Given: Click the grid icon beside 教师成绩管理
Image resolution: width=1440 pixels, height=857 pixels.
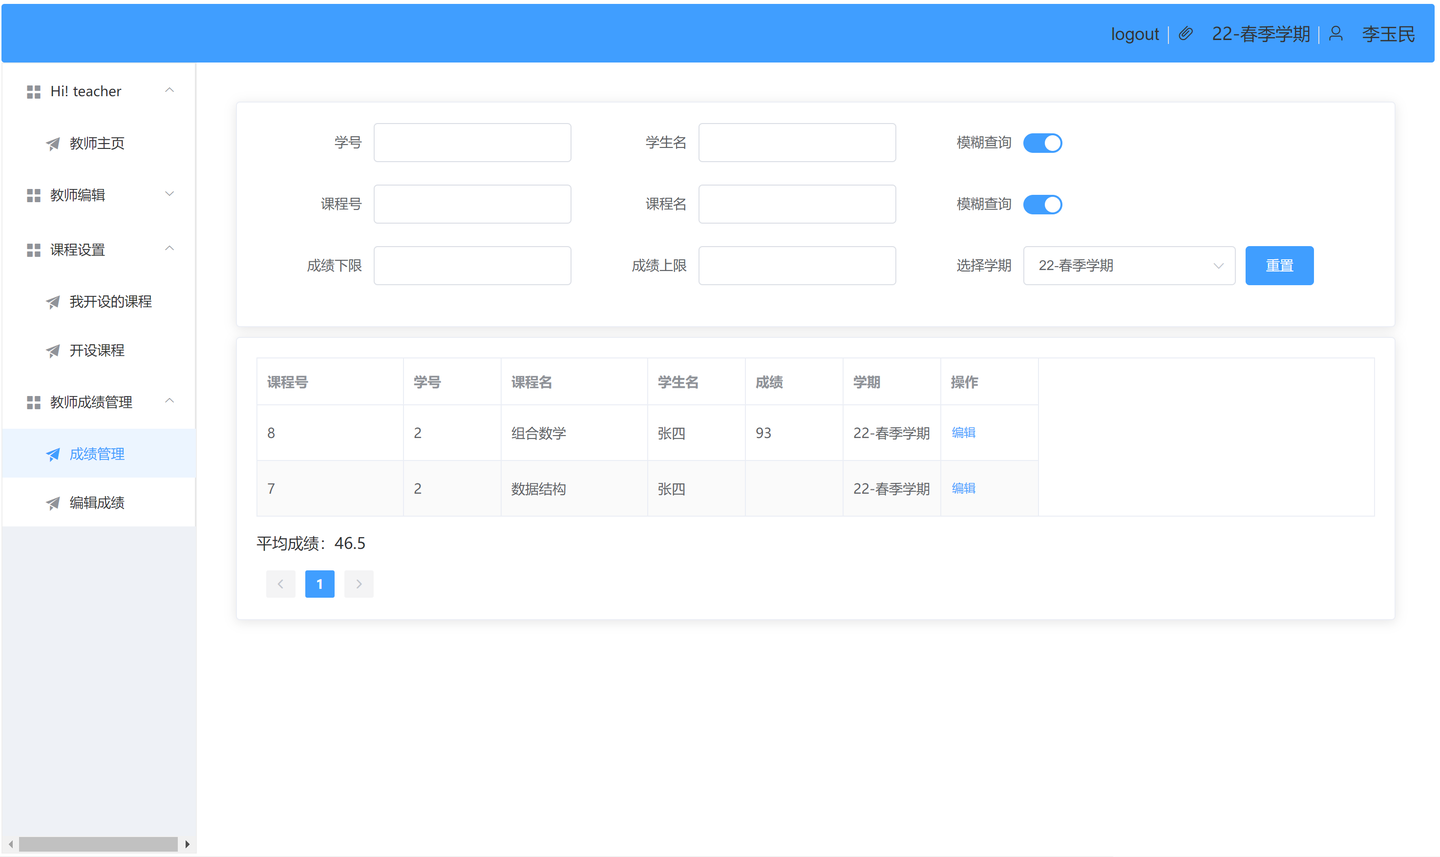Looking at the screenshot, I should 31,402.
